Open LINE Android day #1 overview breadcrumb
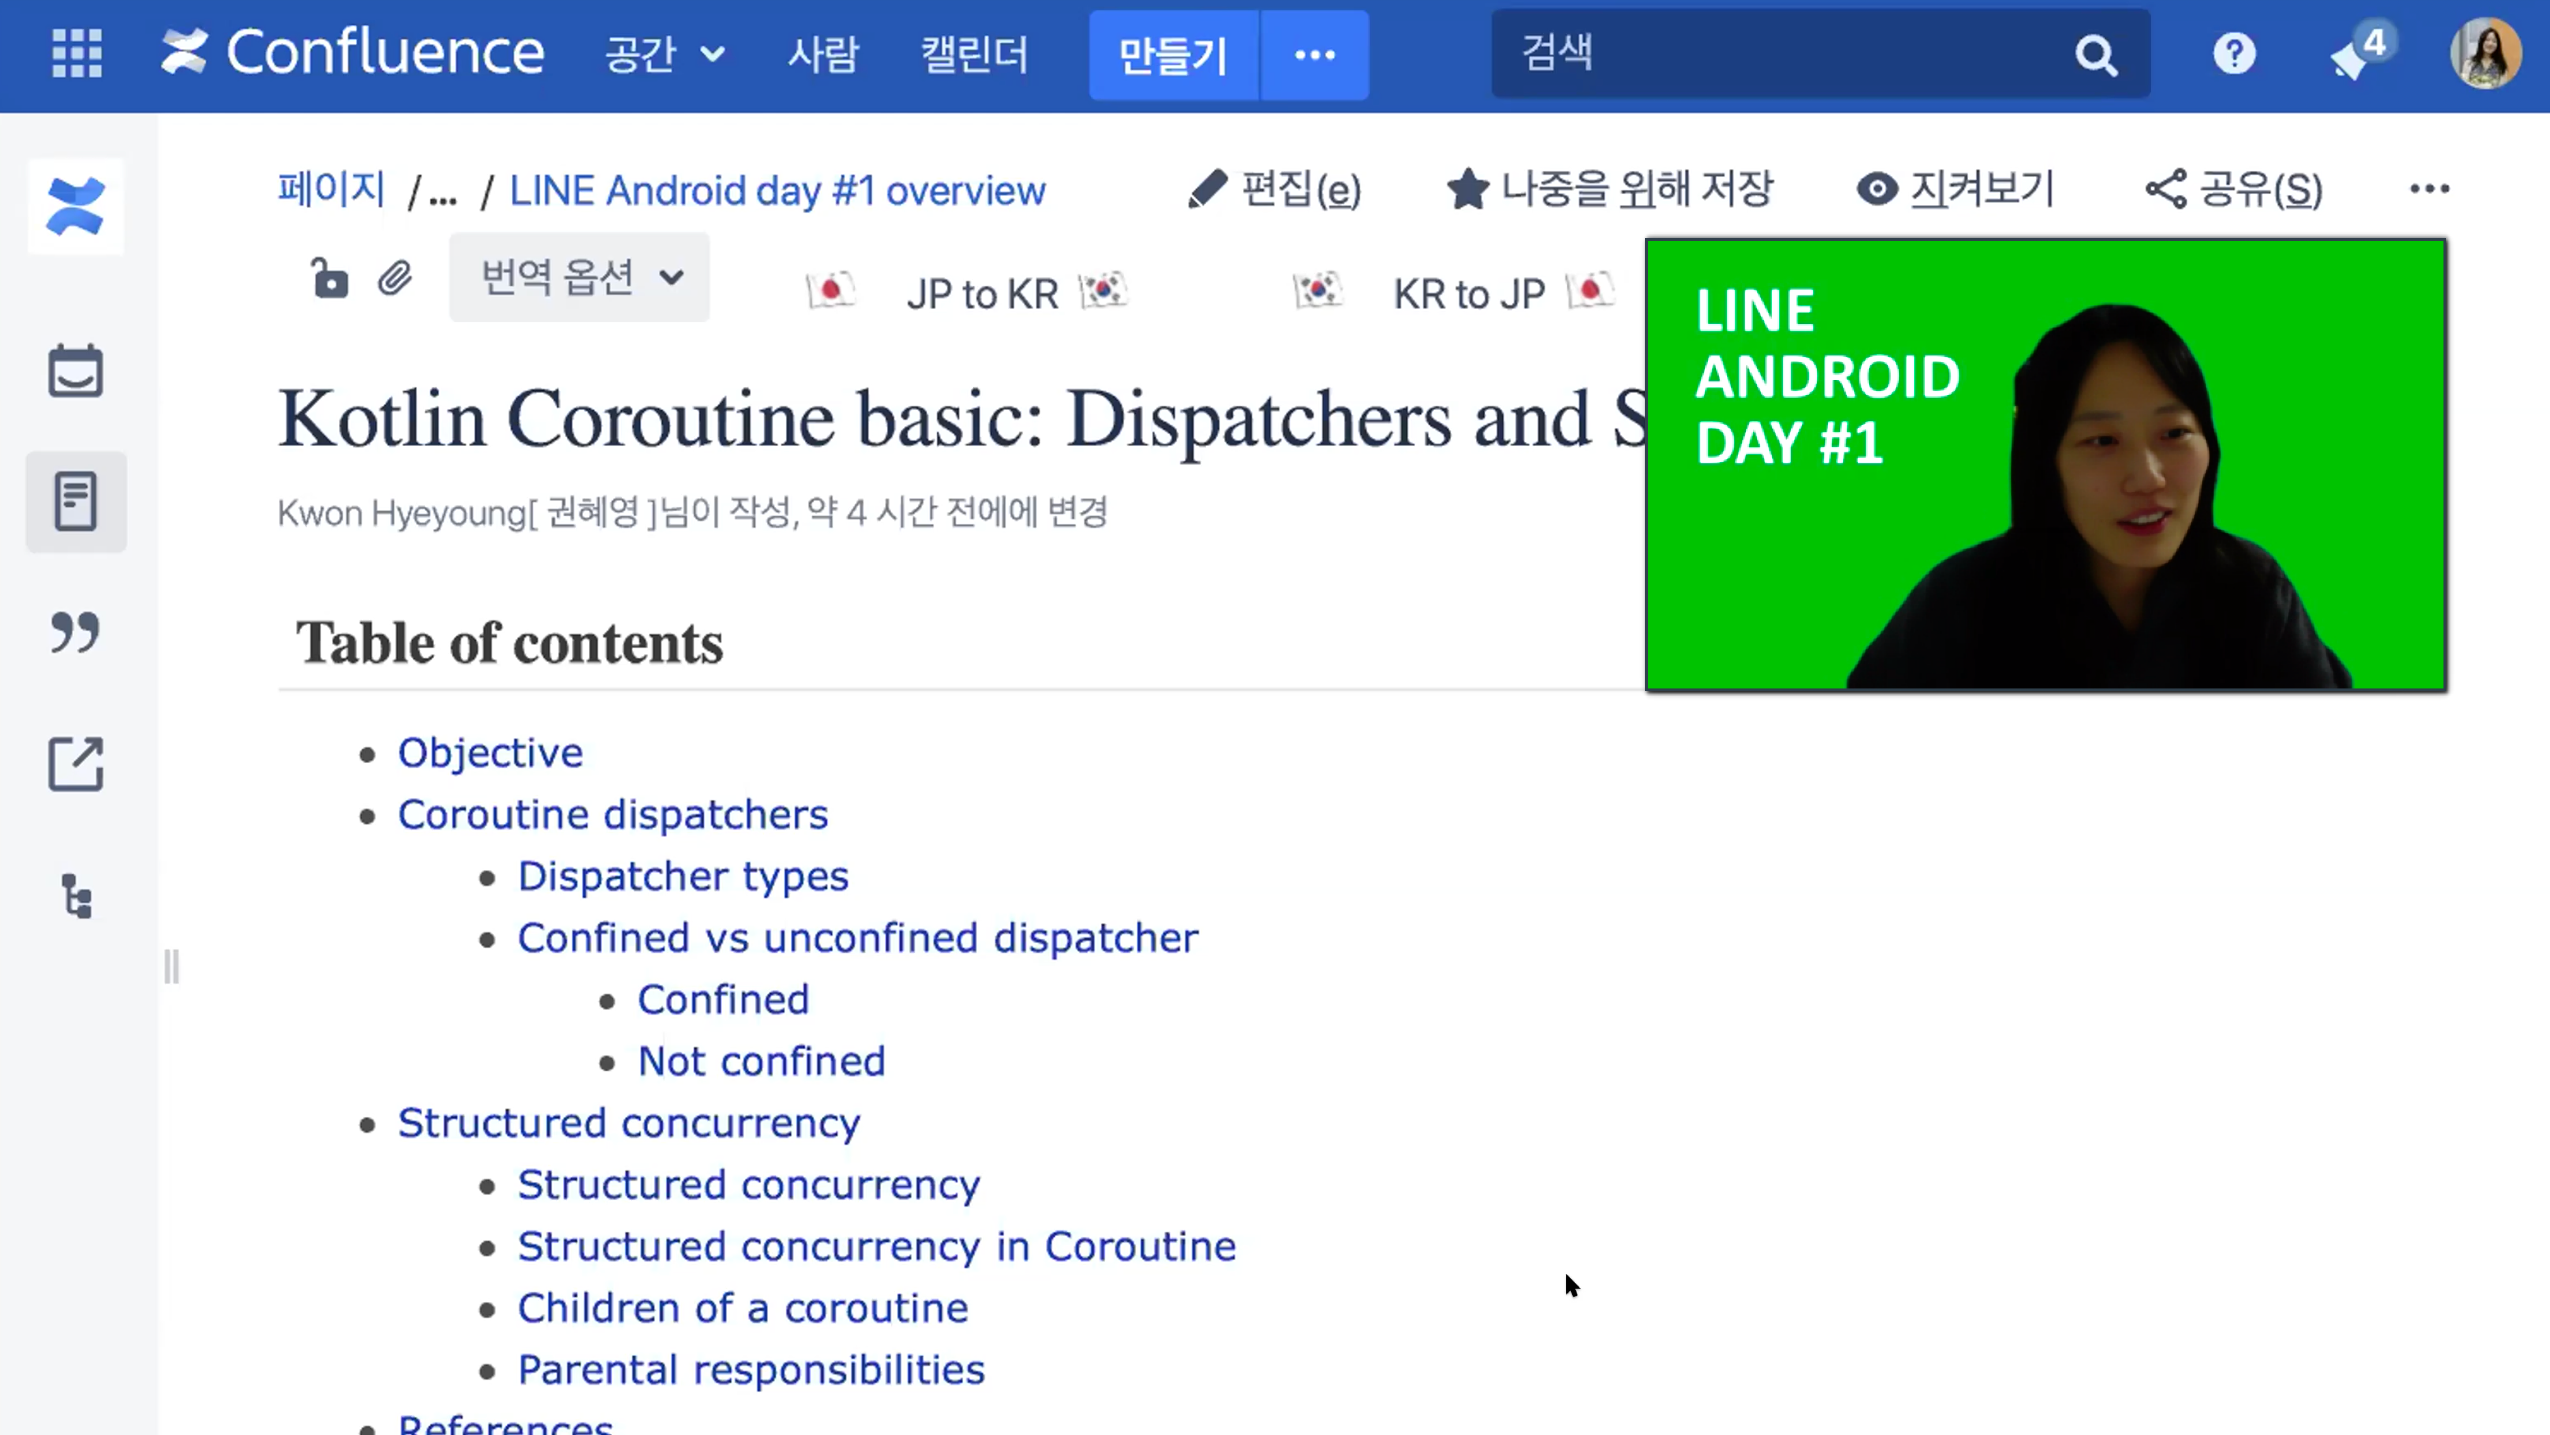2550x1435 pixels. (777, 190)
